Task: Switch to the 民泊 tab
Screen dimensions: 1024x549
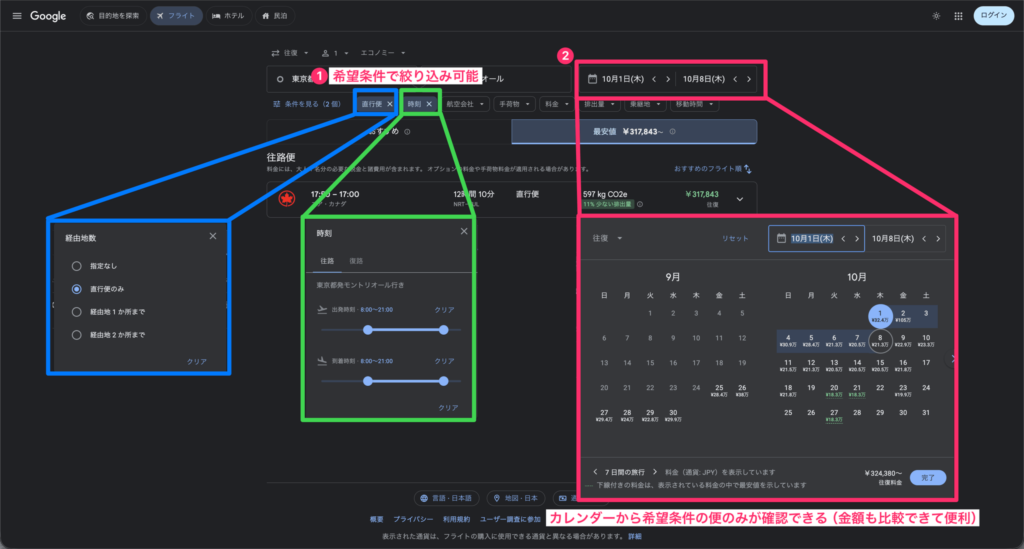Action: click(x=275, y=16)
